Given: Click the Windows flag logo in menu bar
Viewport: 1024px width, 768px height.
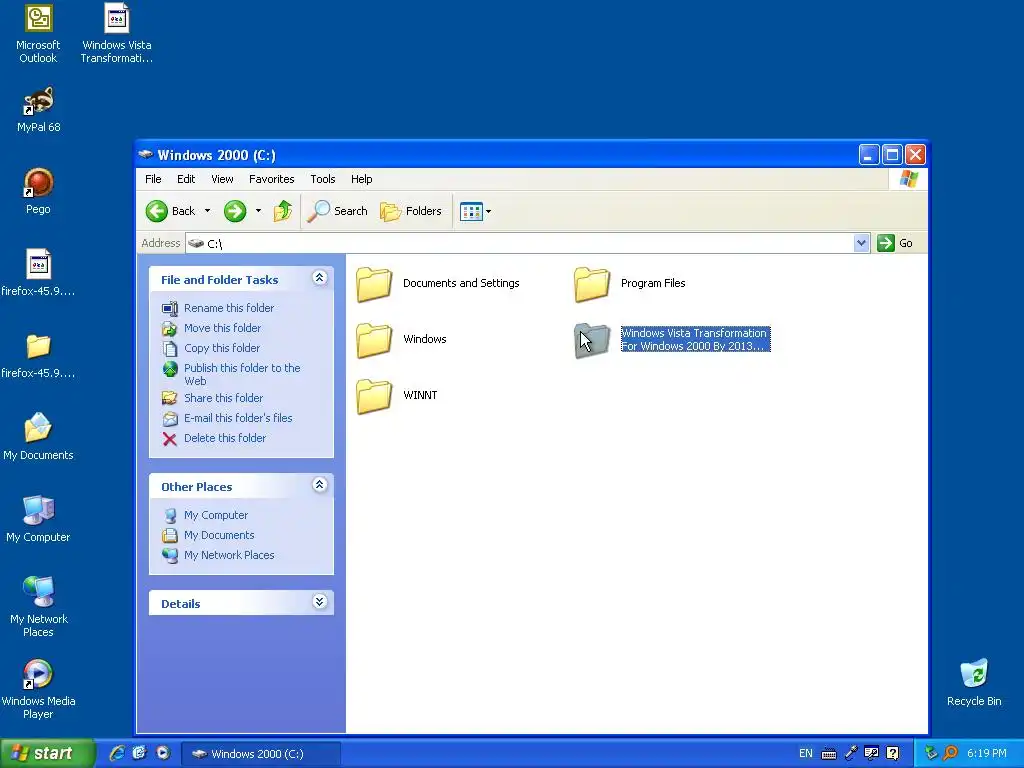Looking at the screenshot, I should click(908, 179).
